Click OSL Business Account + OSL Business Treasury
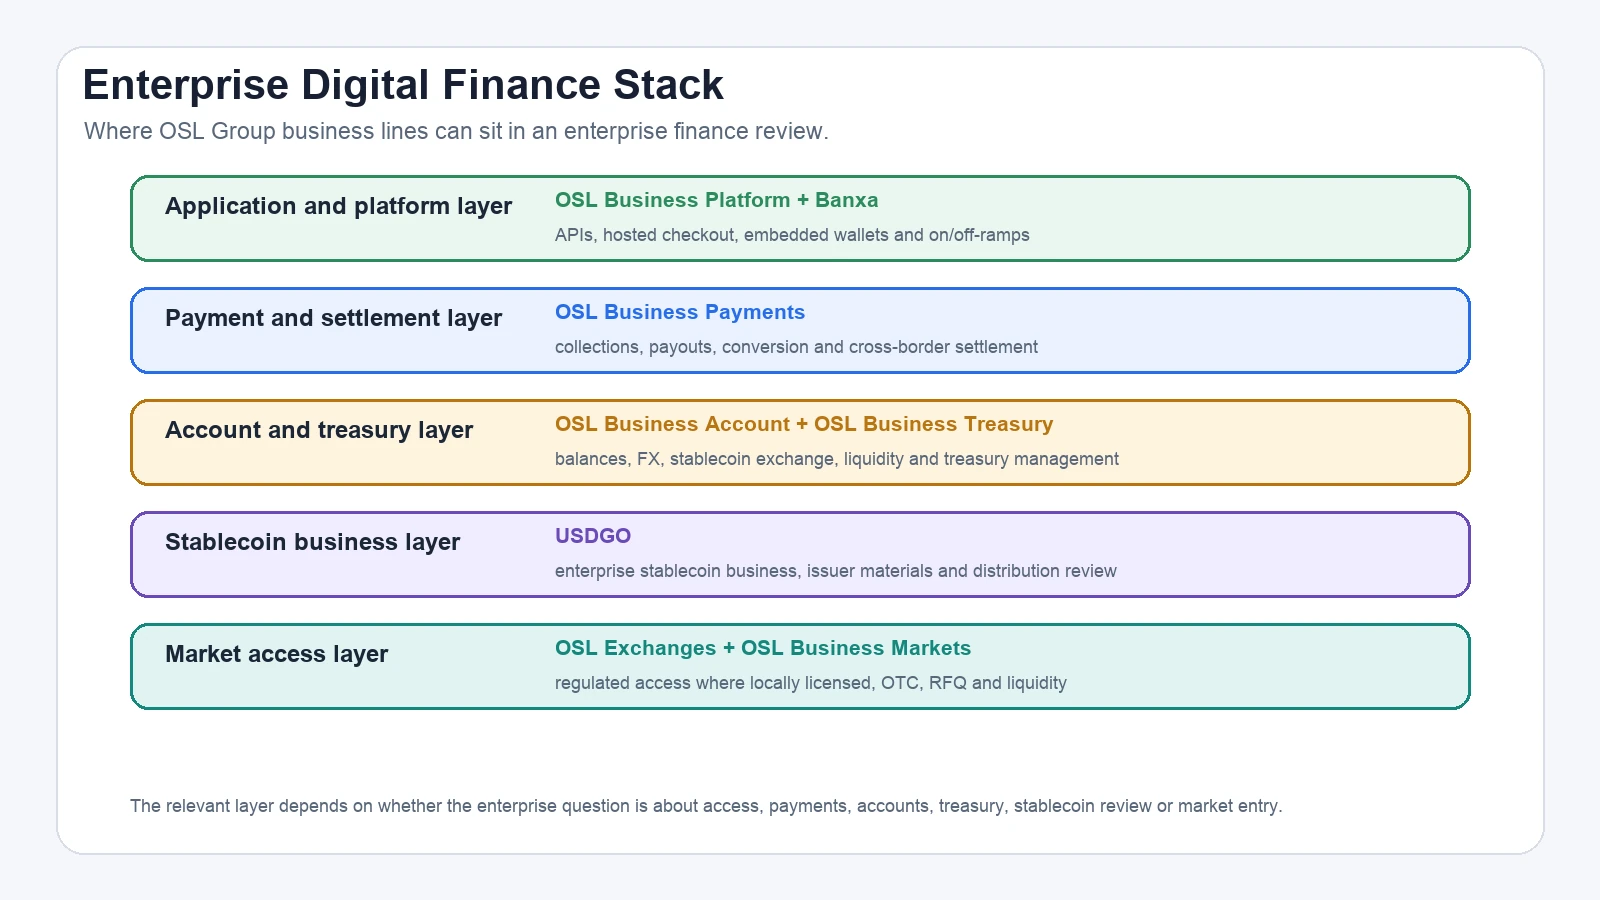 click(x=804, y=424)
